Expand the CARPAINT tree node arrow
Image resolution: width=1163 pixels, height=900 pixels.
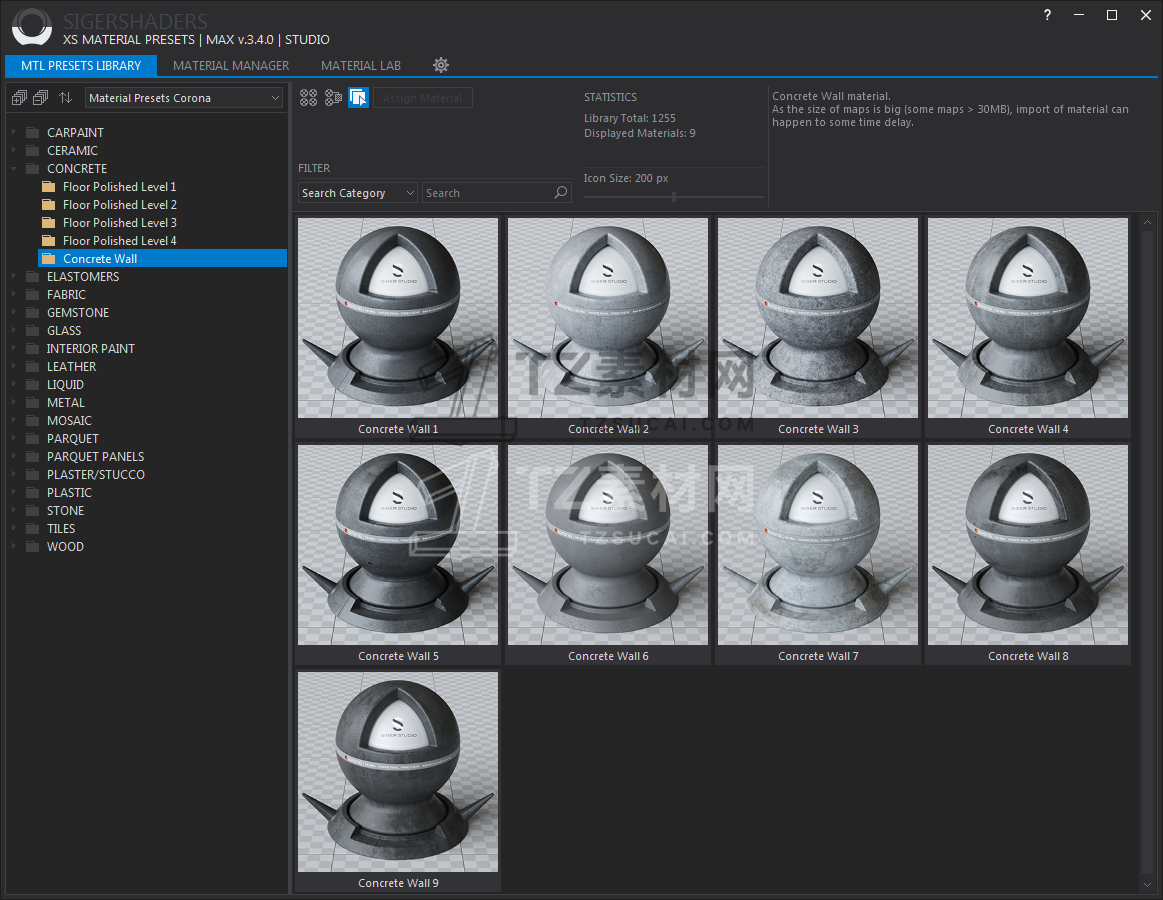[14, 132]
